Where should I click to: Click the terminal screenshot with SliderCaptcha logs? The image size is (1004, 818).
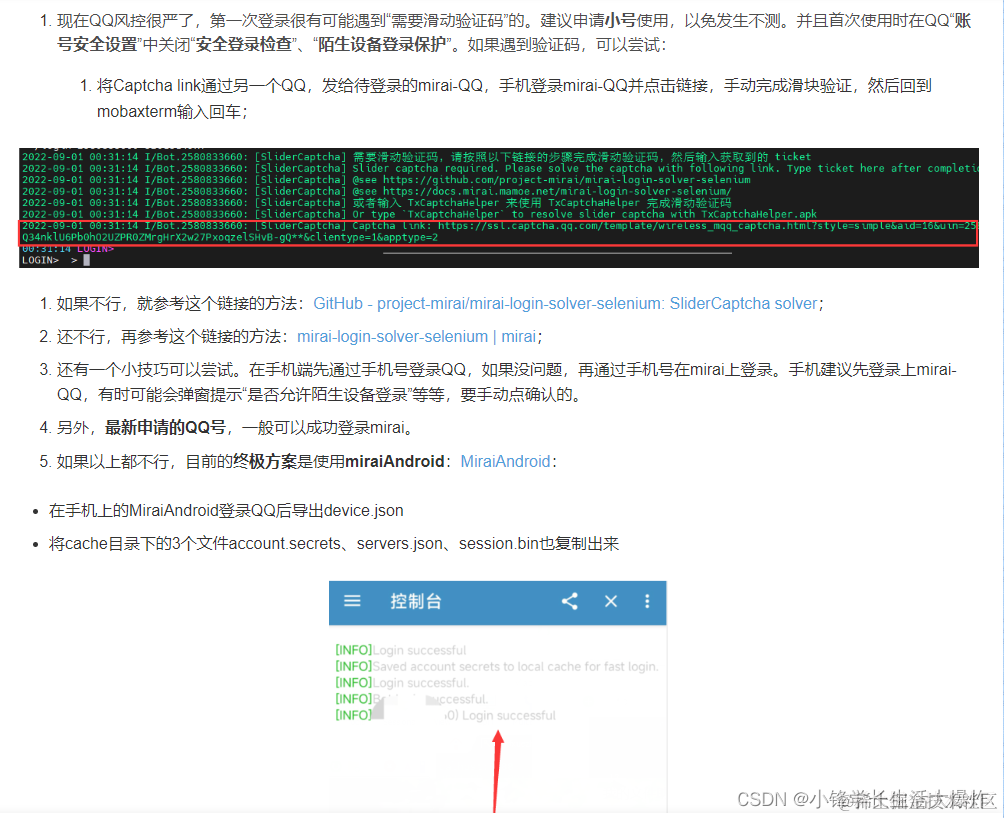499,208
